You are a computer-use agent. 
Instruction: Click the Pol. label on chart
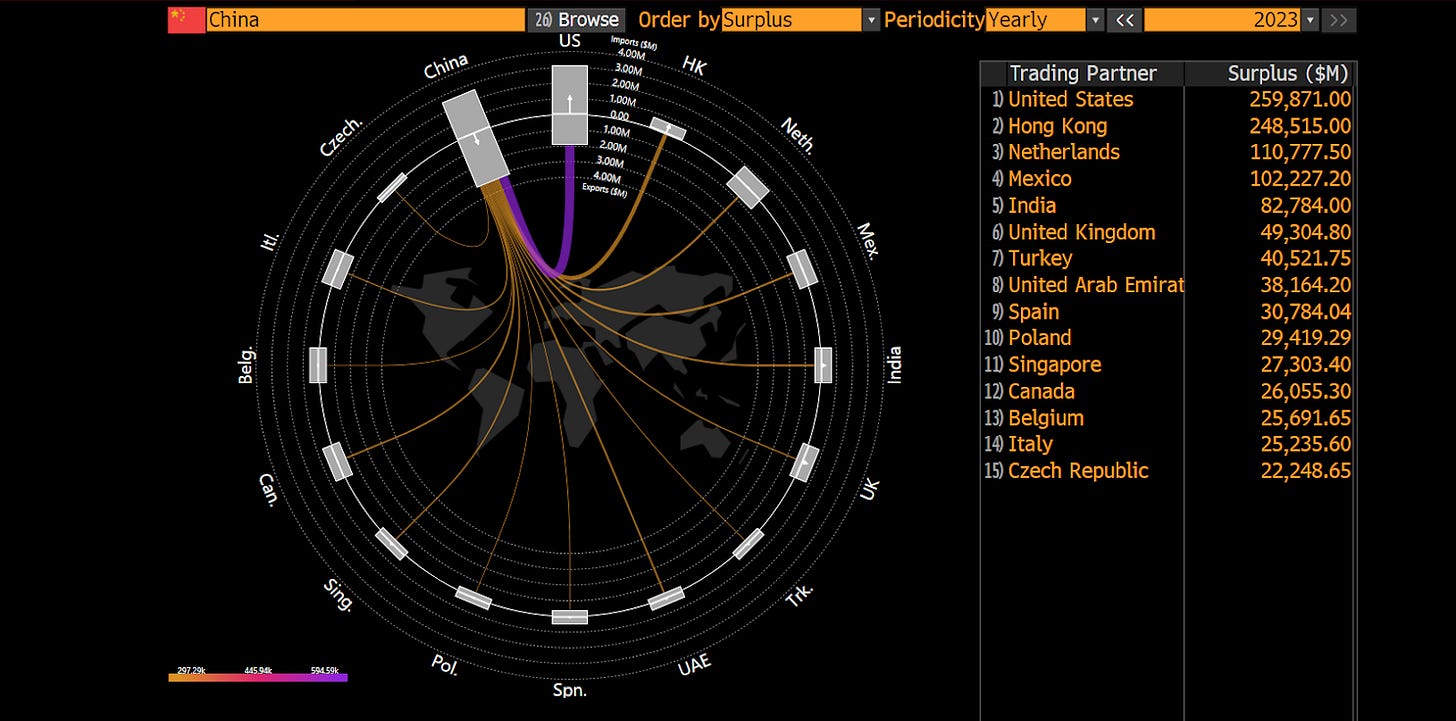(445, 665)
